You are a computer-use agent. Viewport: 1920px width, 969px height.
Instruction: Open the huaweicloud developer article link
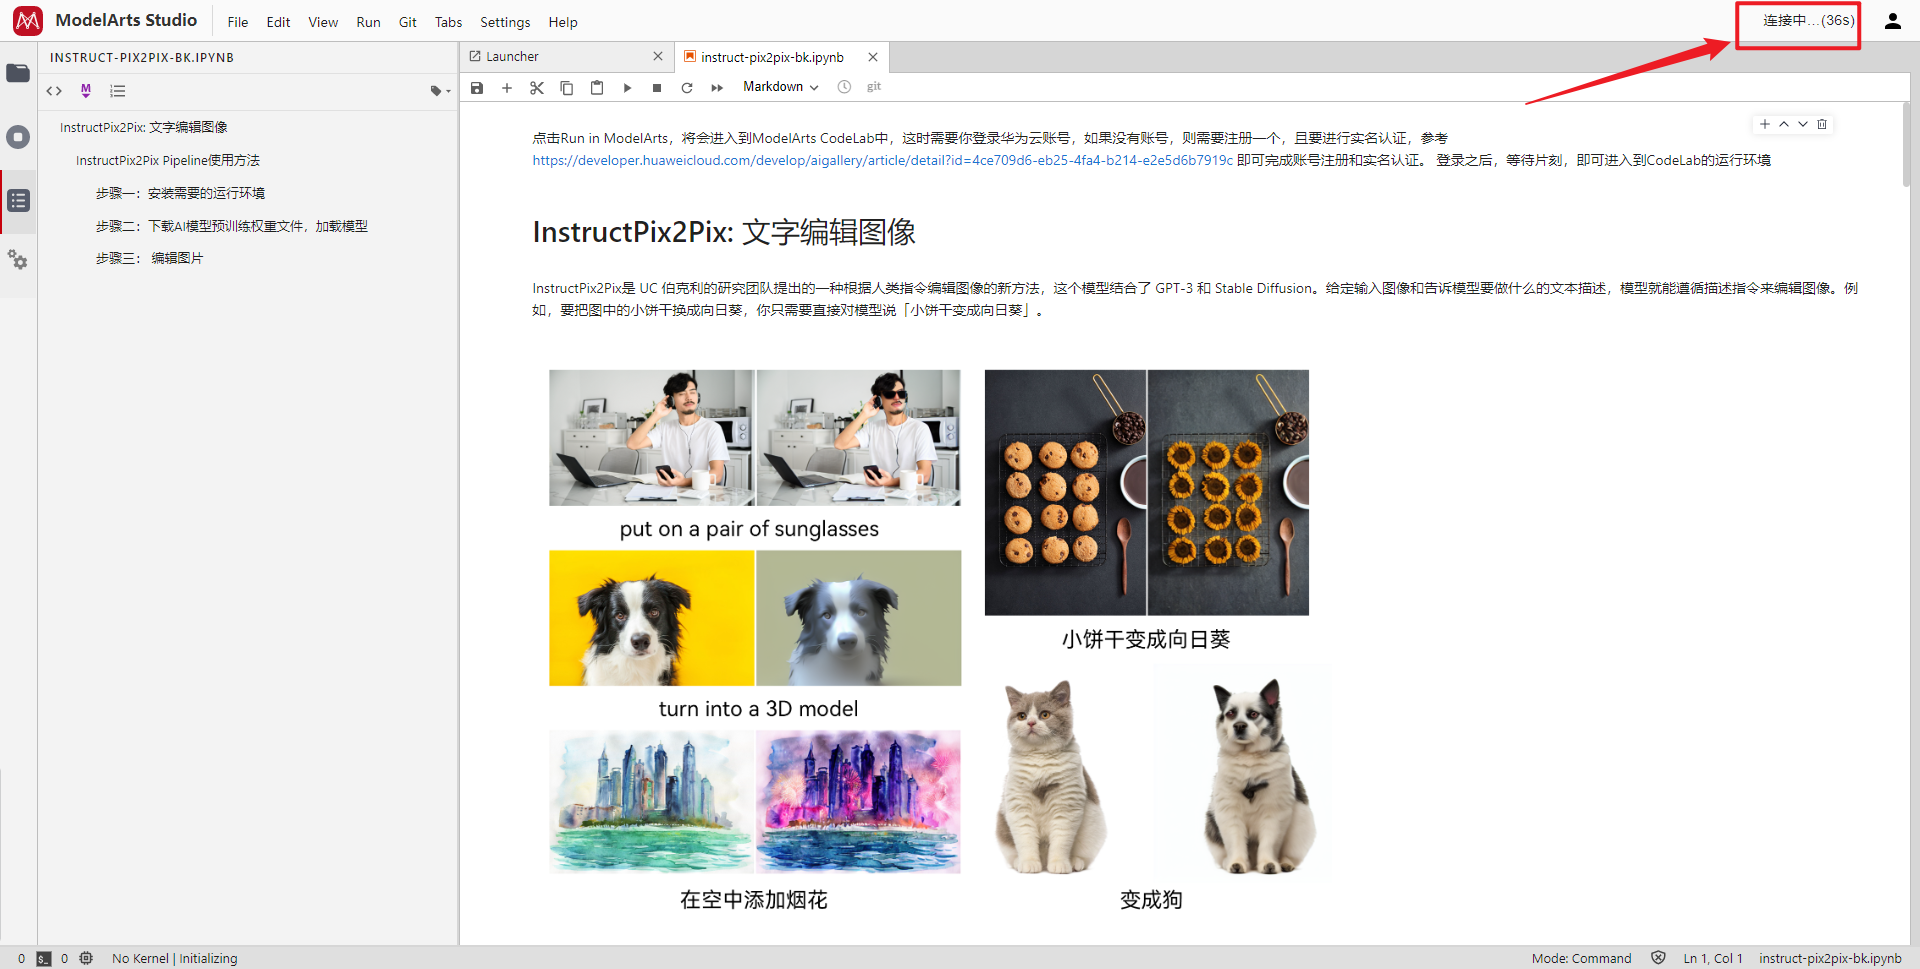(882, 160)
